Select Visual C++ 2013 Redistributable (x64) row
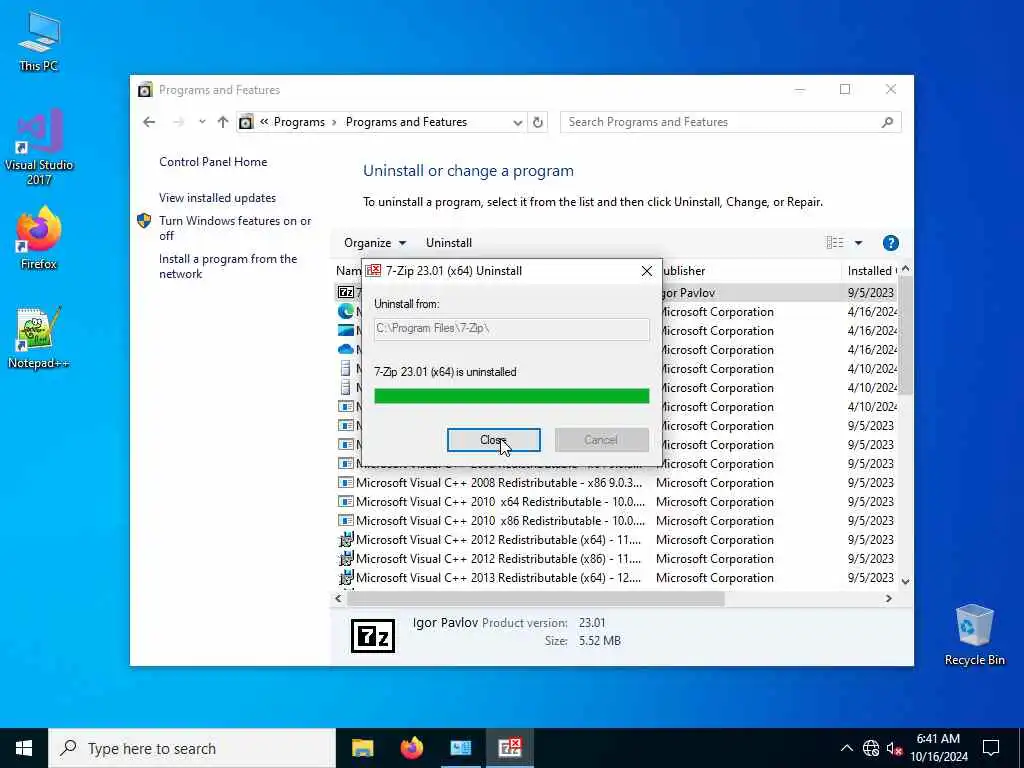This screenshot has height=768, width=1024. pos(616,578)
